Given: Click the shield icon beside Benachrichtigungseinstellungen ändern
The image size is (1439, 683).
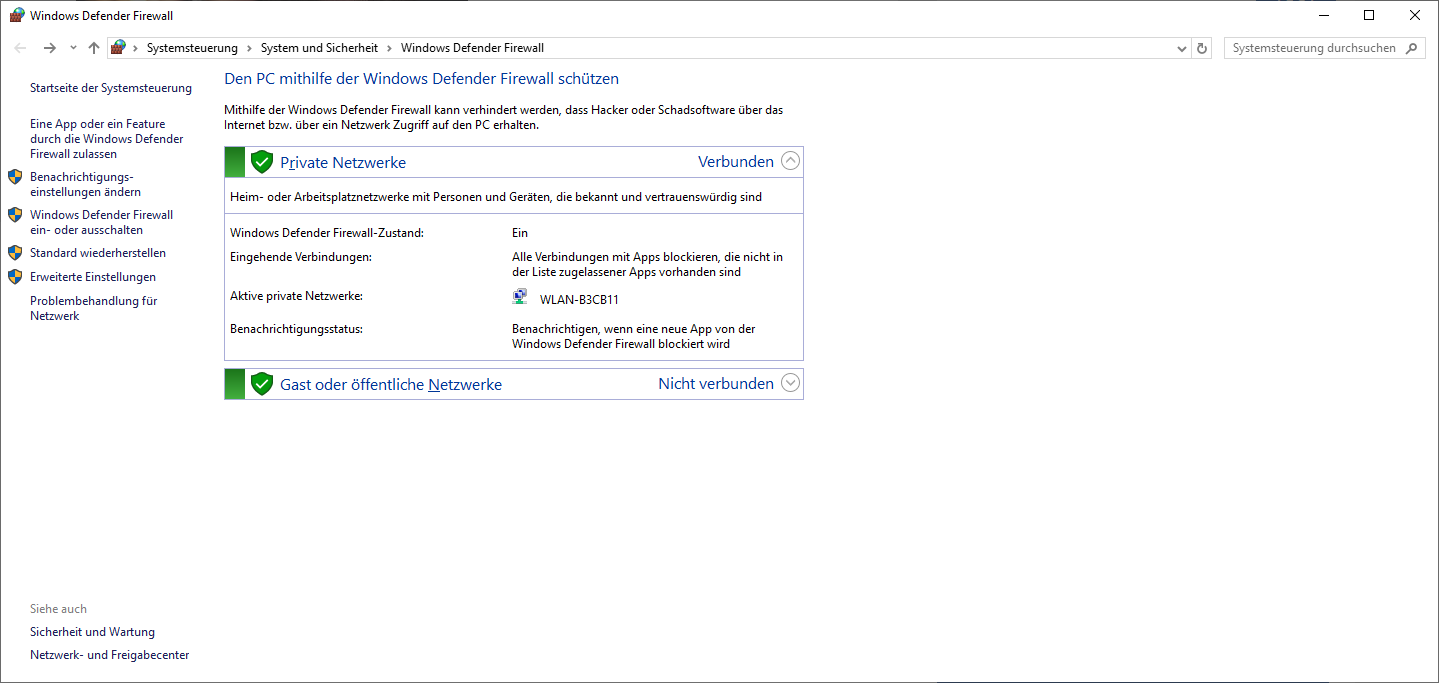Looking at the screenshot, I should (x=15, y=177).
